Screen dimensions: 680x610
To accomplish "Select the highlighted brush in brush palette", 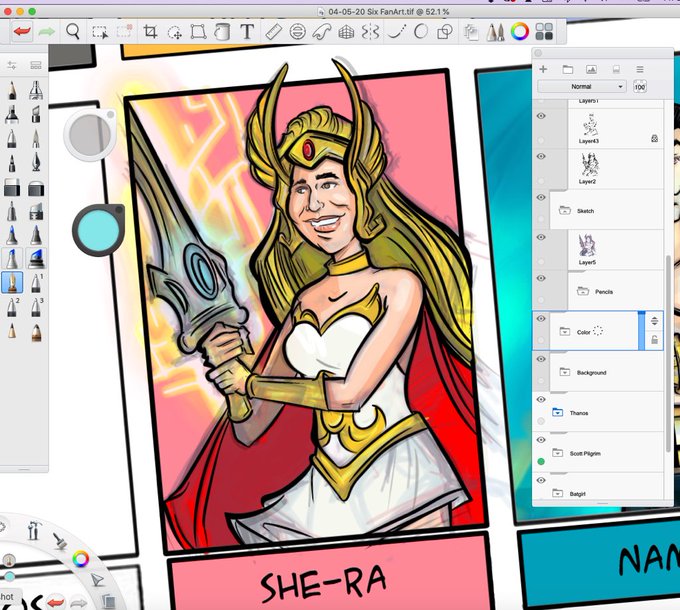I will click(12, 283).
